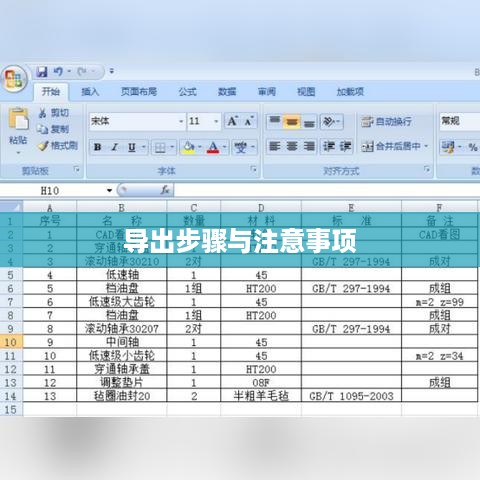Align text left

[275, 146]
